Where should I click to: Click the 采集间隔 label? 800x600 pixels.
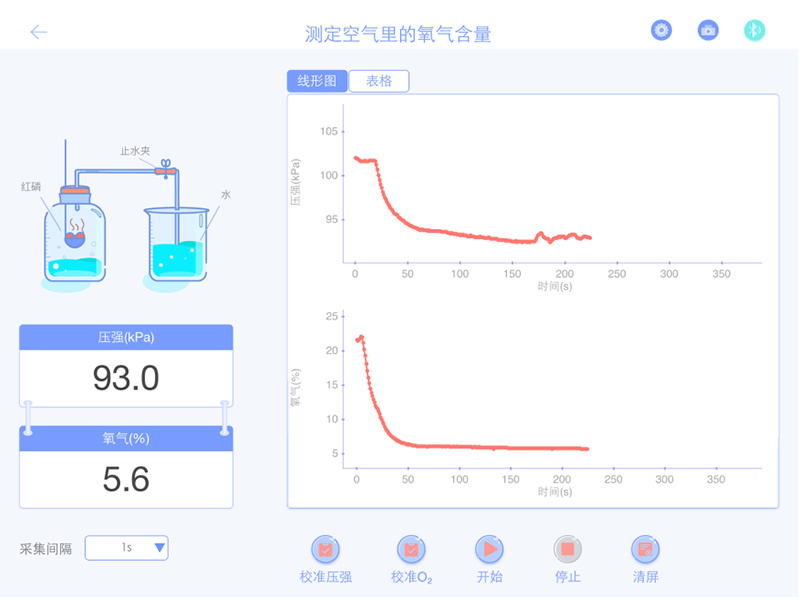46,549
